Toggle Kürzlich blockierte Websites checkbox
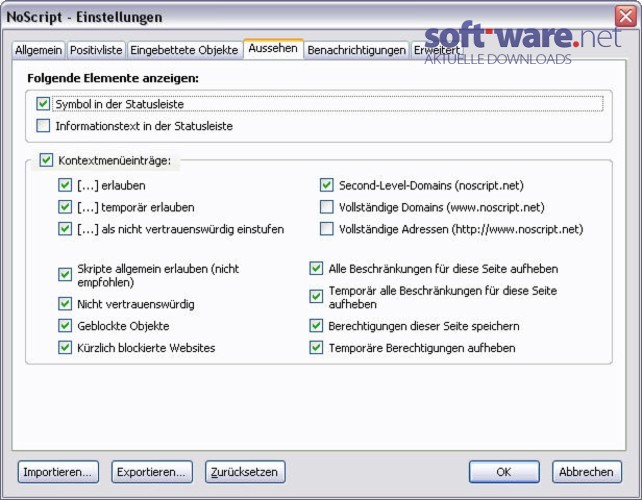This screenshot has width=642, height=500. click(65, 347)
